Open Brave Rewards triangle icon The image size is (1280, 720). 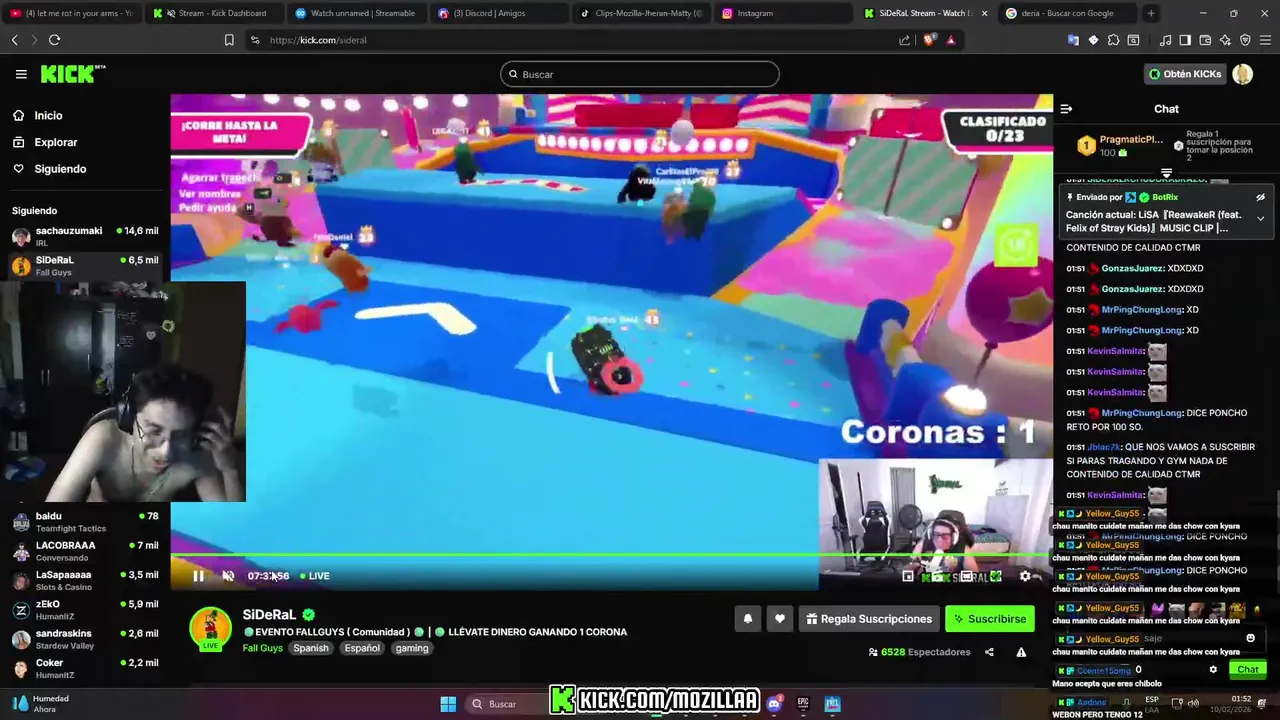pos(950,40)
